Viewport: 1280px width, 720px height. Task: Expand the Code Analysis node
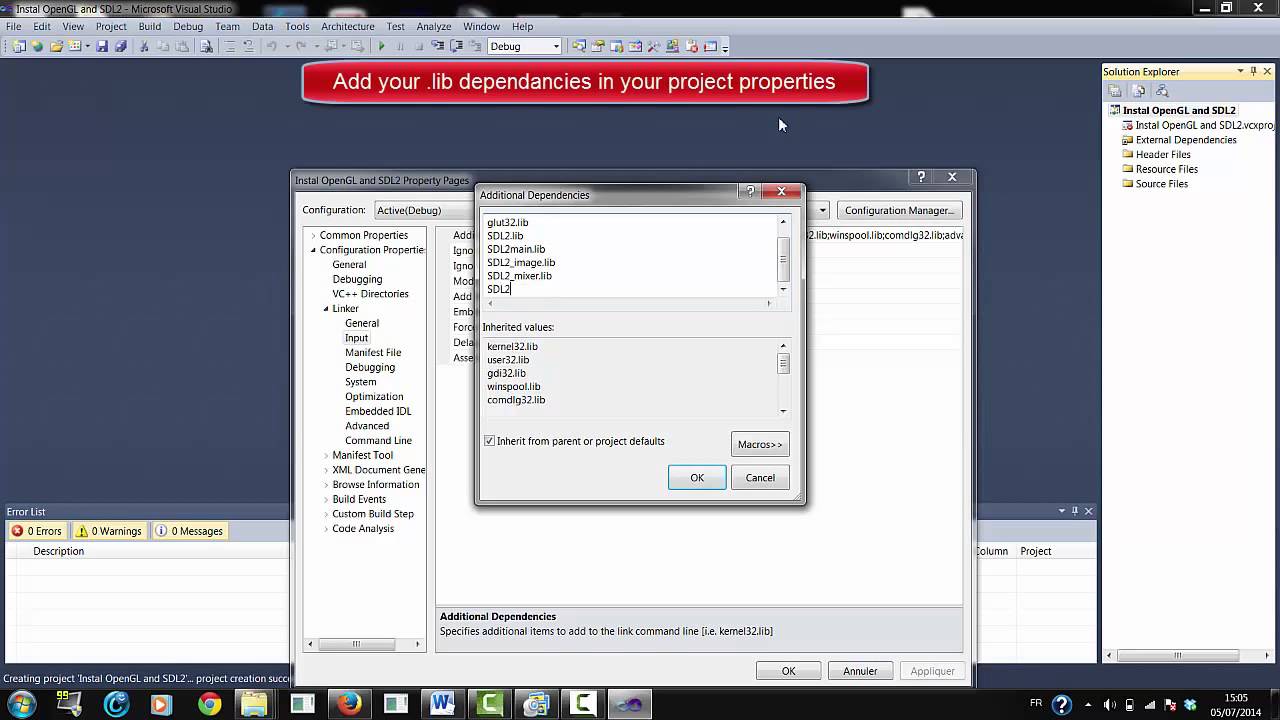(x=326, y=529)
